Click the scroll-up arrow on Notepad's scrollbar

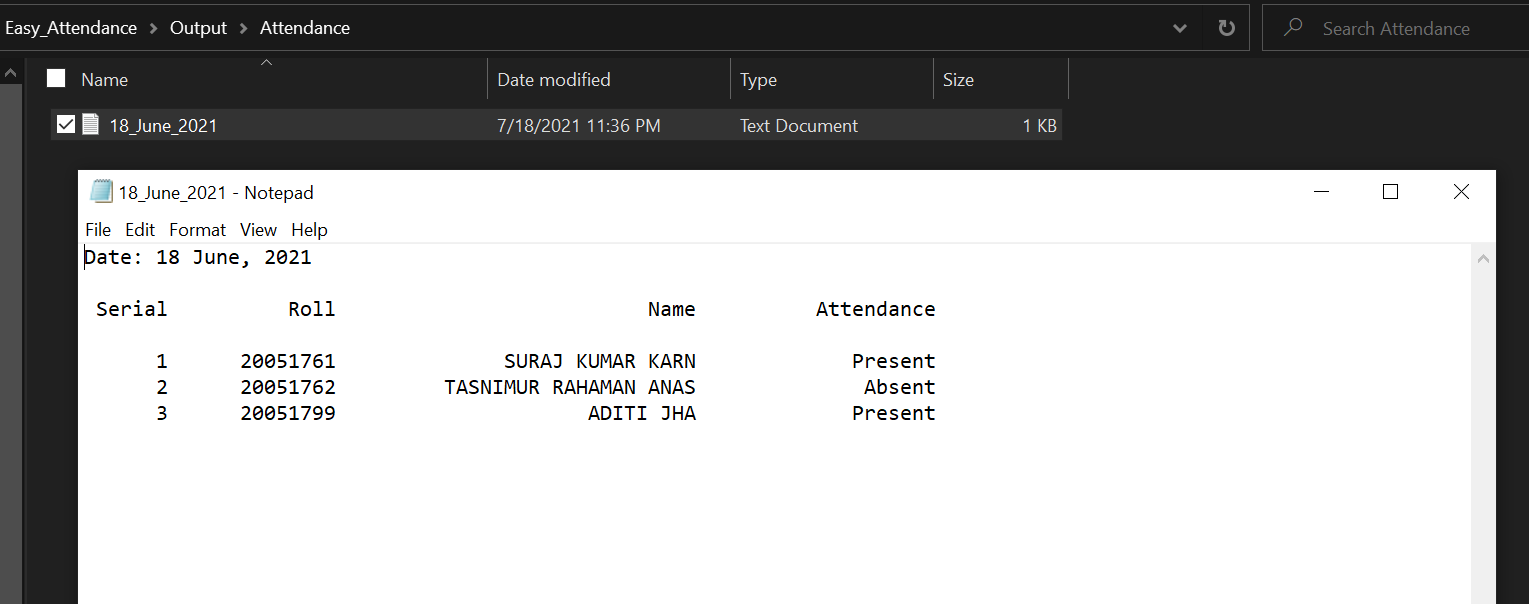coord(1483,257)
